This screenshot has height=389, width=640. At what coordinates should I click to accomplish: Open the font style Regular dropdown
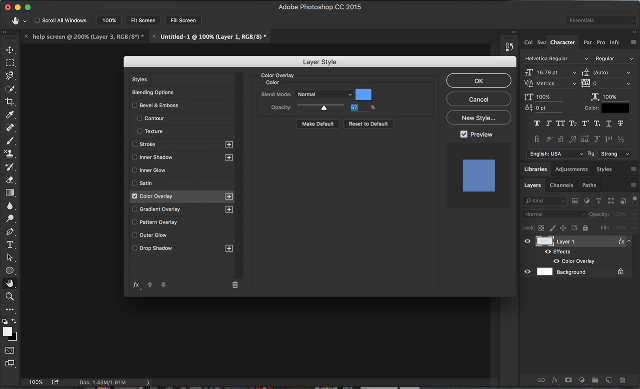[x=614, y=58]
